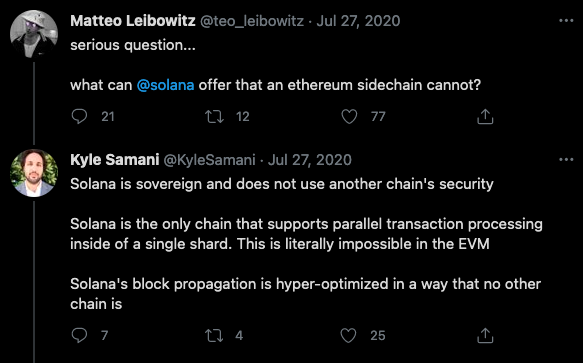This screenshot has width=583, height=363.
Task: Open Matteo's tweet Jul 27, 2020 timestamp
Action: coord(358,21)
